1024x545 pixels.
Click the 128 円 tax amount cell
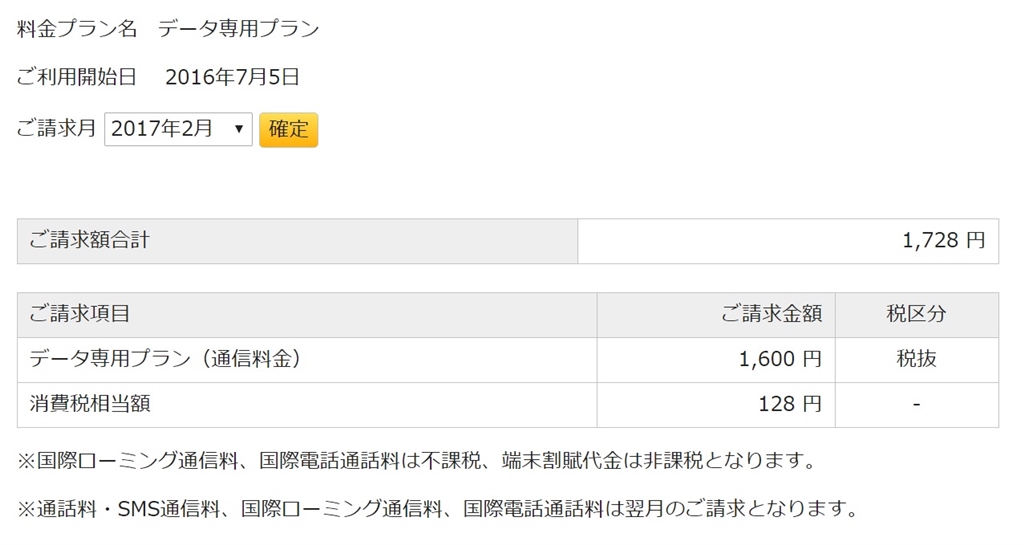789,404
